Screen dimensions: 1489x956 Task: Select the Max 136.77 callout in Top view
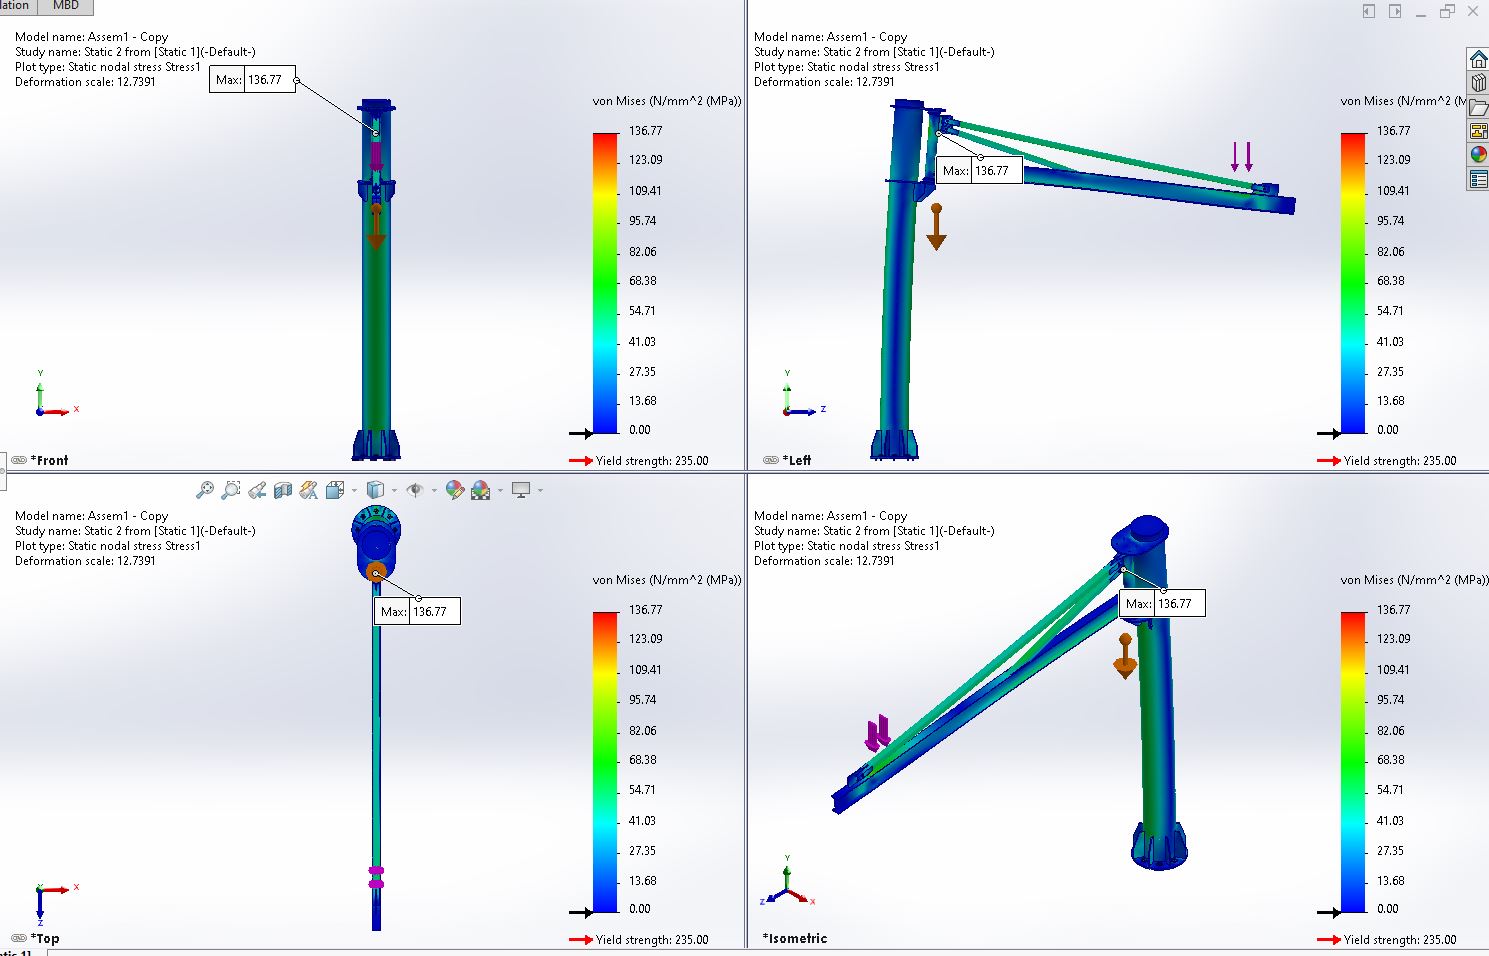417,611
